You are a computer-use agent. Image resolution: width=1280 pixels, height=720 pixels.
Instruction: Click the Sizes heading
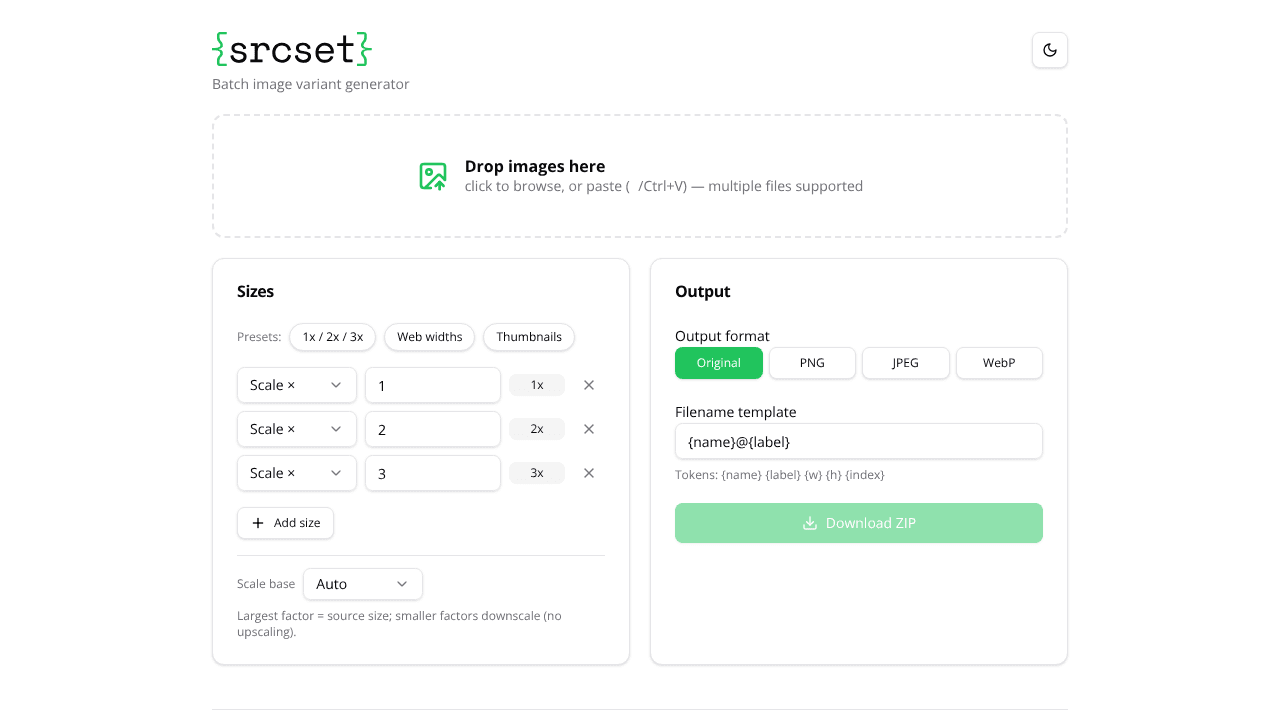(255, 292)
